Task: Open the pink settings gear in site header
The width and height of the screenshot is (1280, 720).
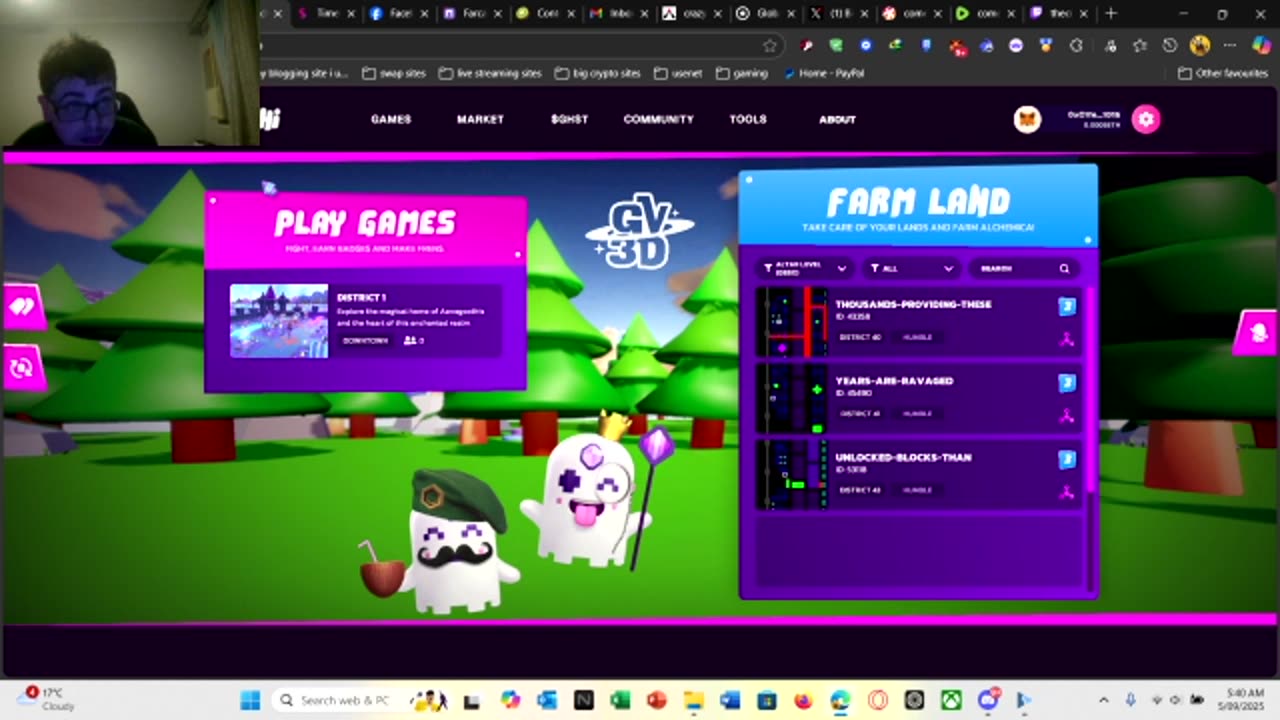Action: pyautogui.click(x=1146, y=119)
